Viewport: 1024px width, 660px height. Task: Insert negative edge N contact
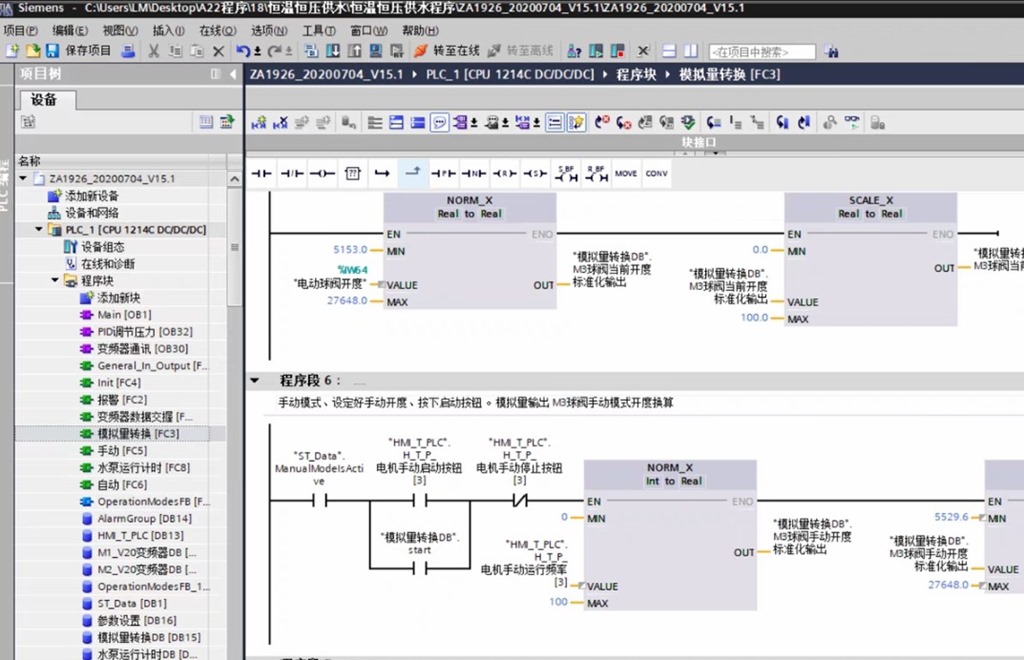[473, 174]
